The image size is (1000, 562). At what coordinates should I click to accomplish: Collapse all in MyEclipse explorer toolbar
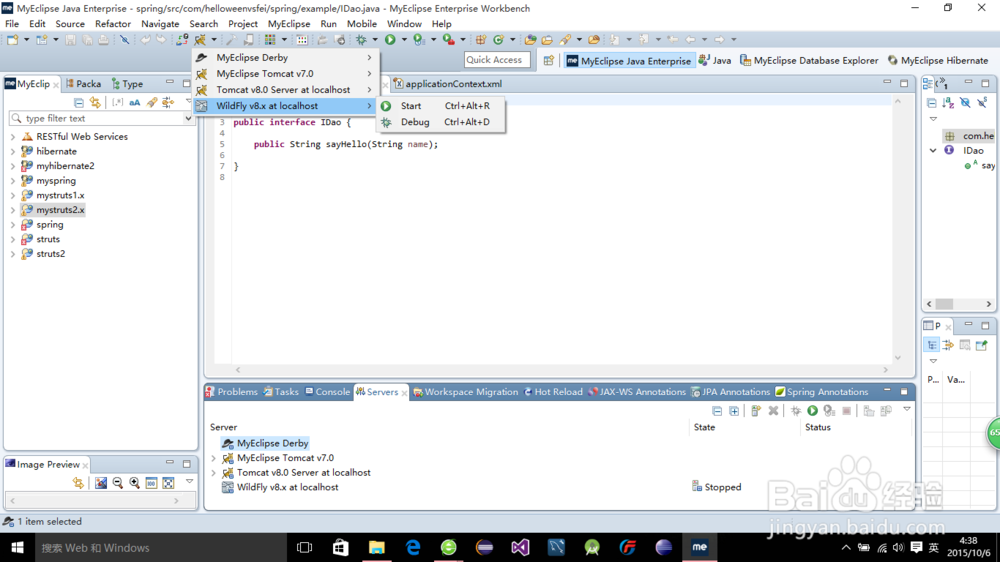pyautogui.click(x=78, y=102)
